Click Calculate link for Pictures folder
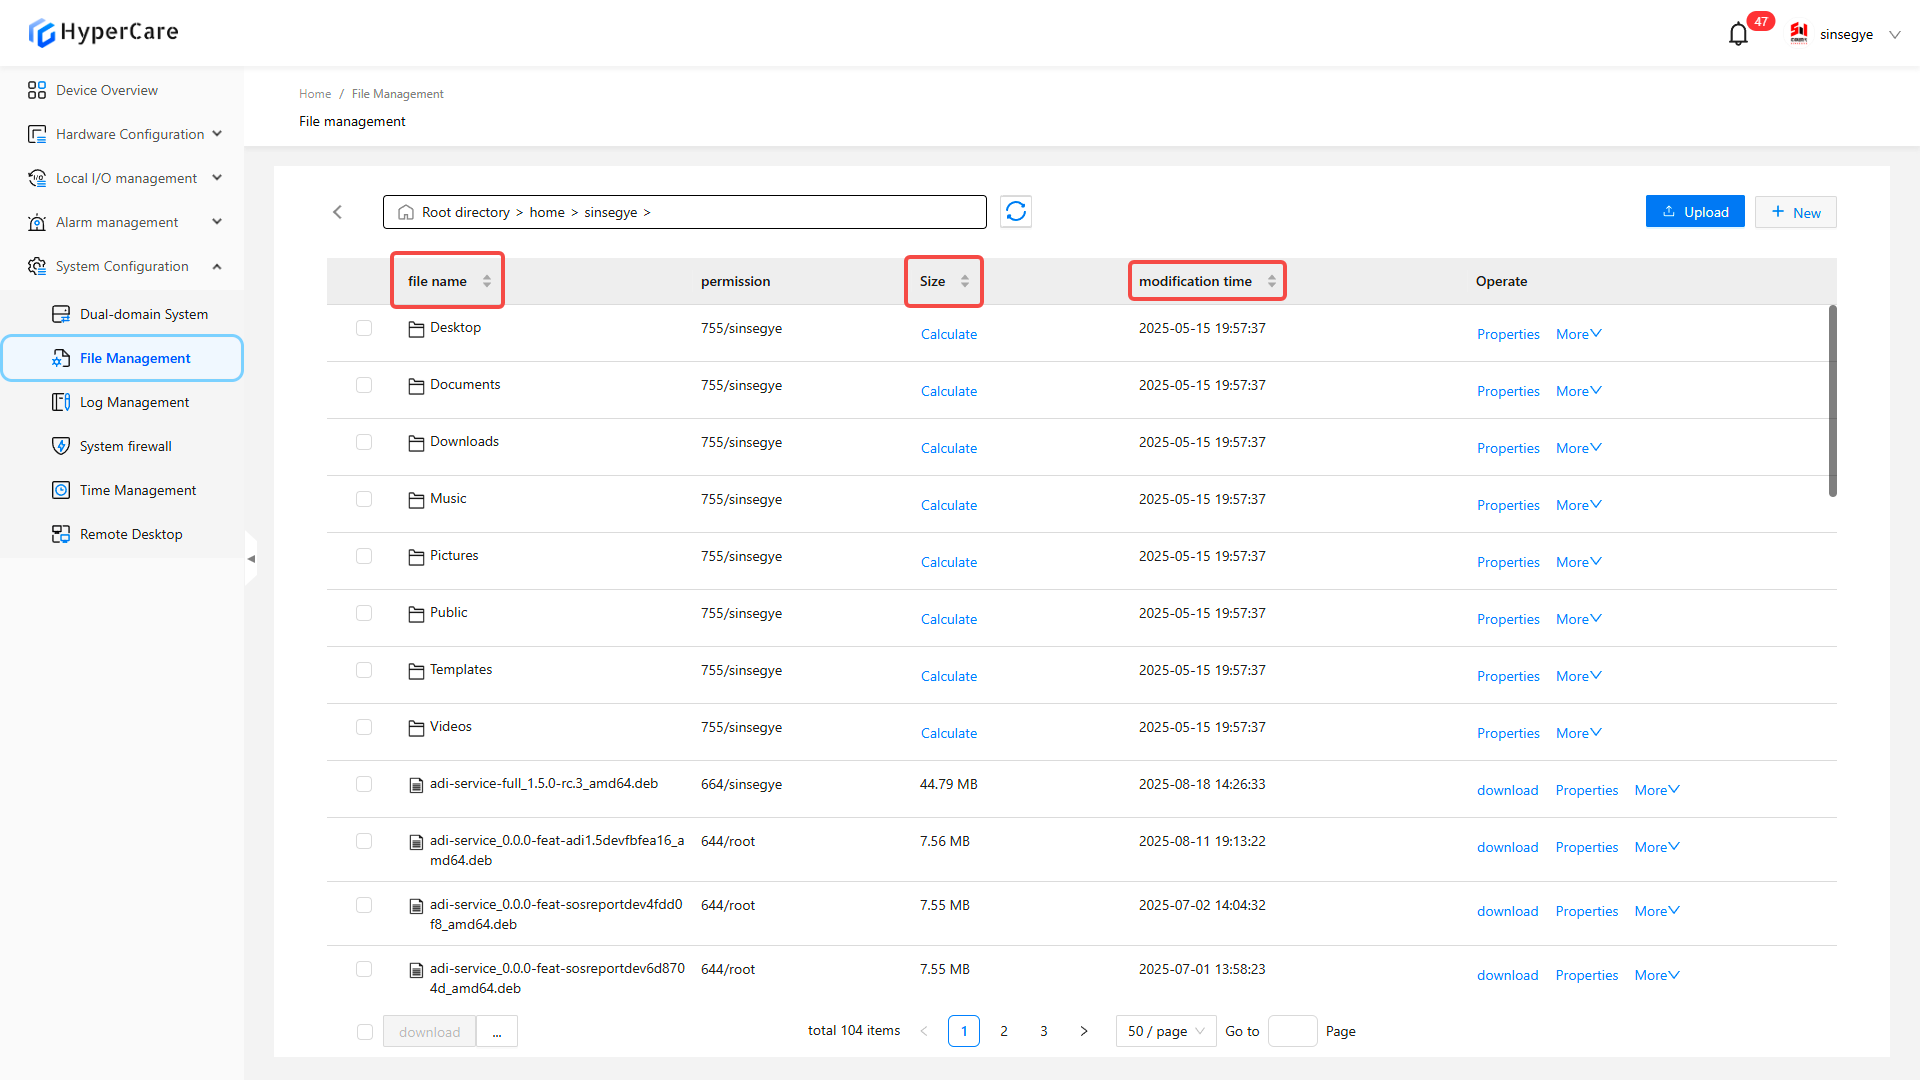The width and height of the screenshot is (1920, 1080). click(x=948, y=562)
